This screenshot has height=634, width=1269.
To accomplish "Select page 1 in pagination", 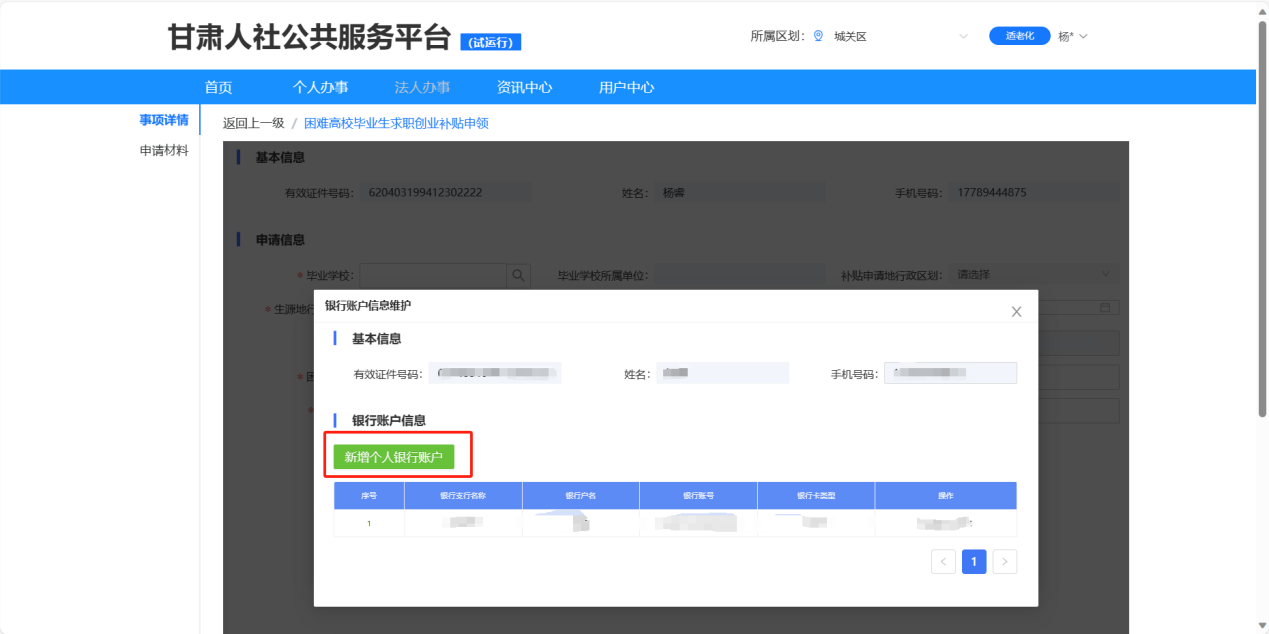I will (x=974, y=561).
